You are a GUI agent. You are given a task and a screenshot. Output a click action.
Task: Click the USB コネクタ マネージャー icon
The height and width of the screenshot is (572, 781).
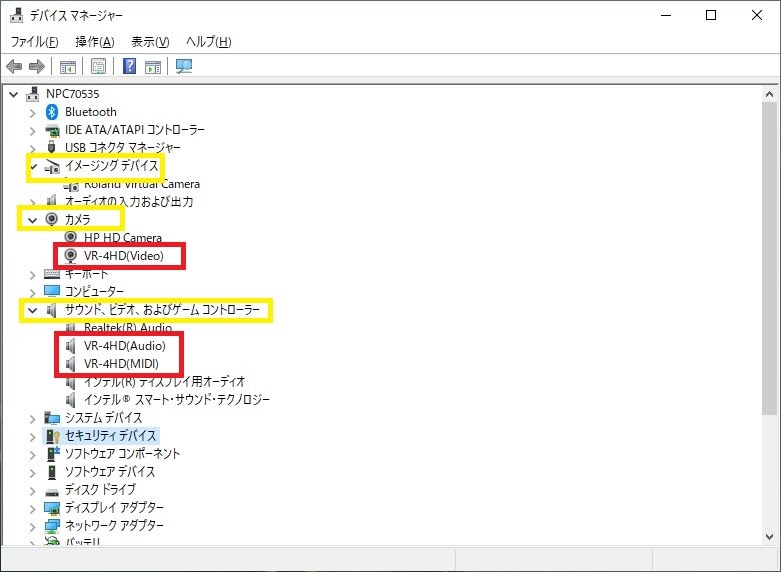click(51, 147)
